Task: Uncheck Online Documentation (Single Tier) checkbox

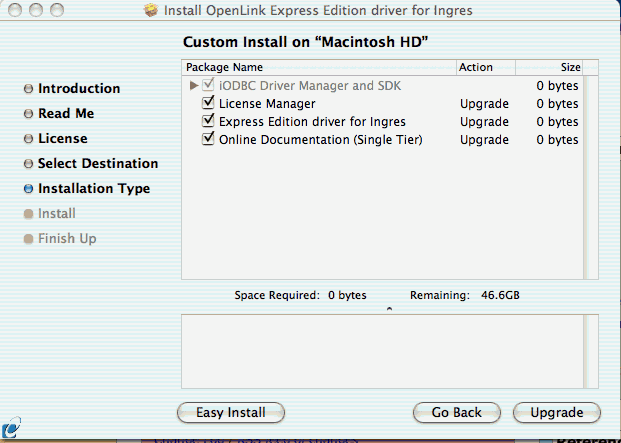Action: click(x=208, y=139)
